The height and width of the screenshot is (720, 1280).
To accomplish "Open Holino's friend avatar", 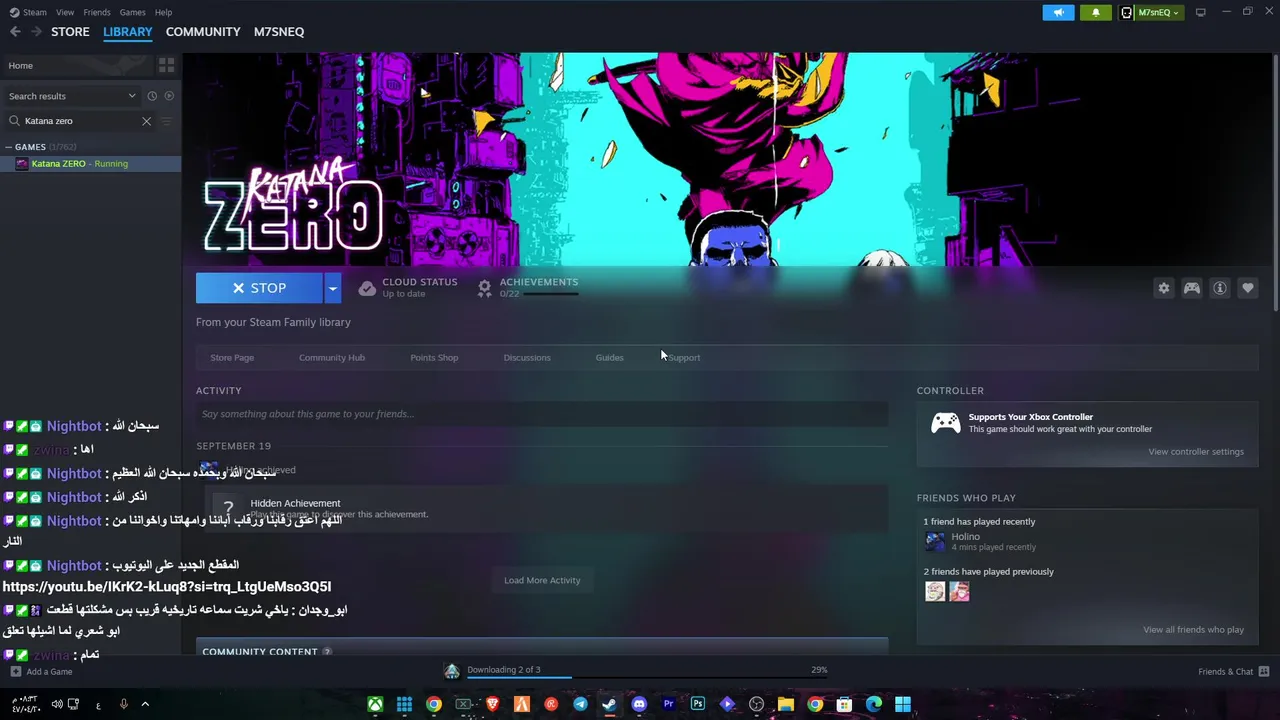I will click(x=935, y=542).
